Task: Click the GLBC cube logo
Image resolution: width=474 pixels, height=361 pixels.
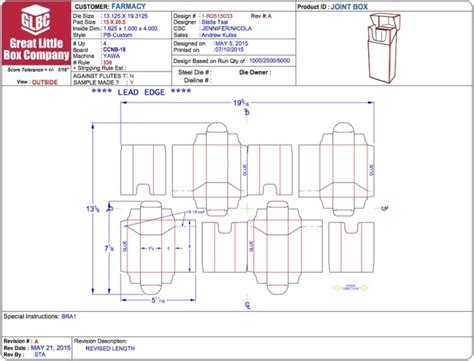Action: tap(35, 20)
